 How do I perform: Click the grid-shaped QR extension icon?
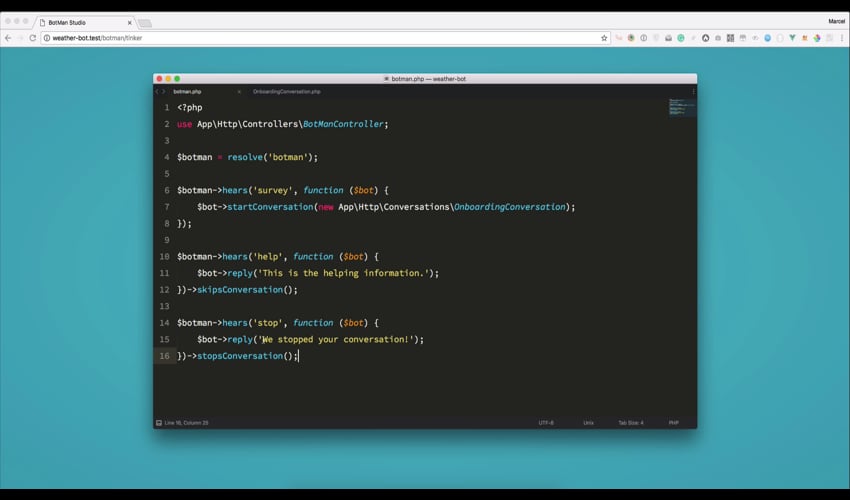pyautogui.click(x=730, y=38)
